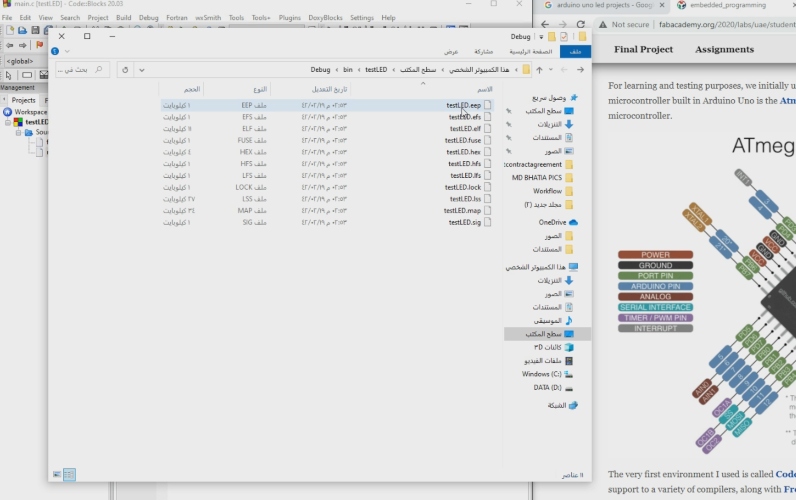Switch Explorer to details view icon

click(x=70, y=475)
